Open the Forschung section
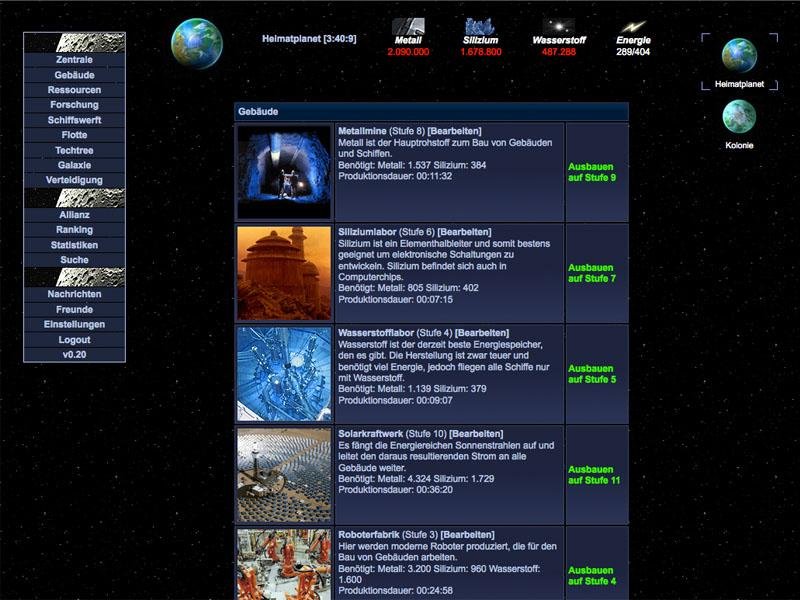Image resolution: width=800 pixels, height=600 pixels. pos(72,104)
